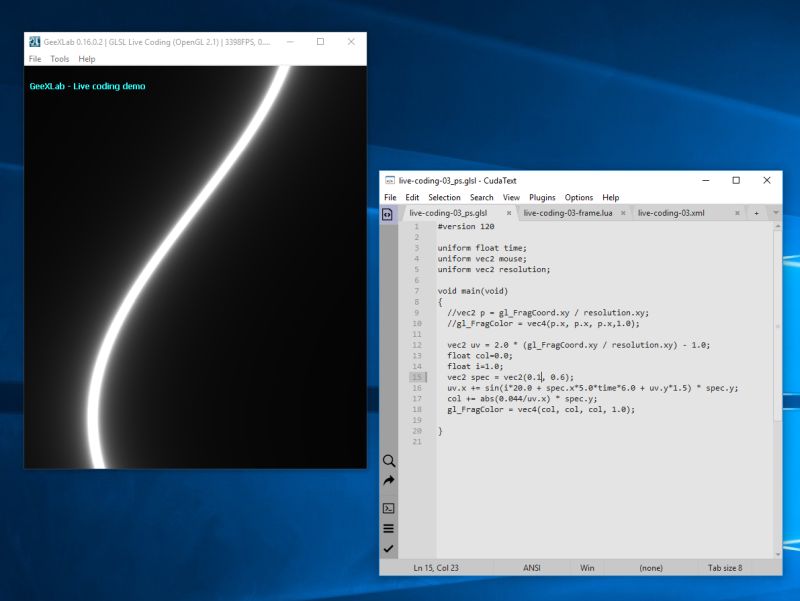Click the 'gl_FragColor = vec4(col, col, col, 1.0);' line

coord(541,409)
